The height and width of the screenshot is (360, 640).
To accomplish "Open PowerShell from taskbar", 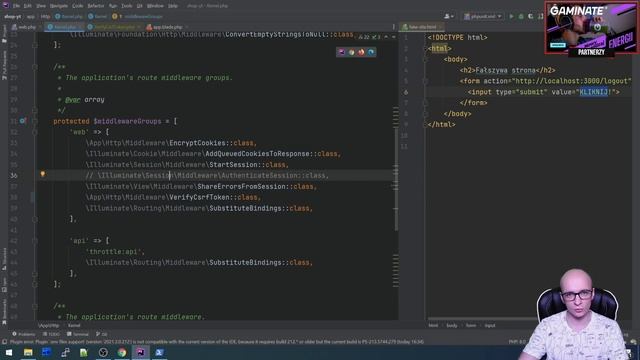I will (x=159, y=352).
